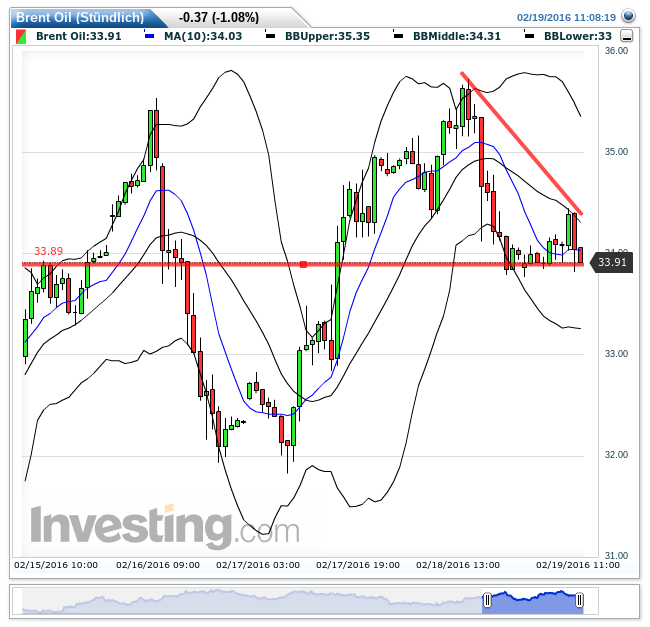Click the blue MA(10) legend marker
Image resolution: width=650 pixels, height=627 pixels.
pyautogui.click(x=149, y=36)
